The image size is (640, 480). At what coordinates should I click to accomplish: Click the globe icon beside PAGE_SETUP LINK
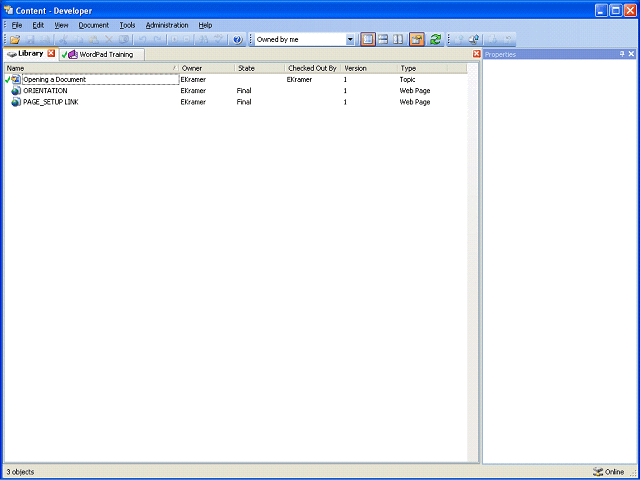coord(16,102)
